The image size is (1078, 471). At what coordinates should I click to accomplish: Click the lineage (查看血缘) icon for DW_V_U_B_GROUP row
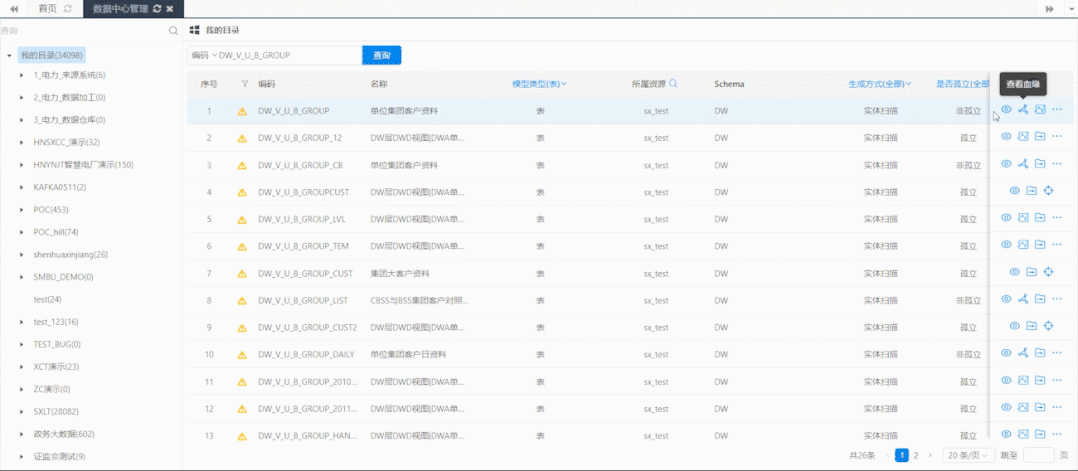coord(1023,109)
